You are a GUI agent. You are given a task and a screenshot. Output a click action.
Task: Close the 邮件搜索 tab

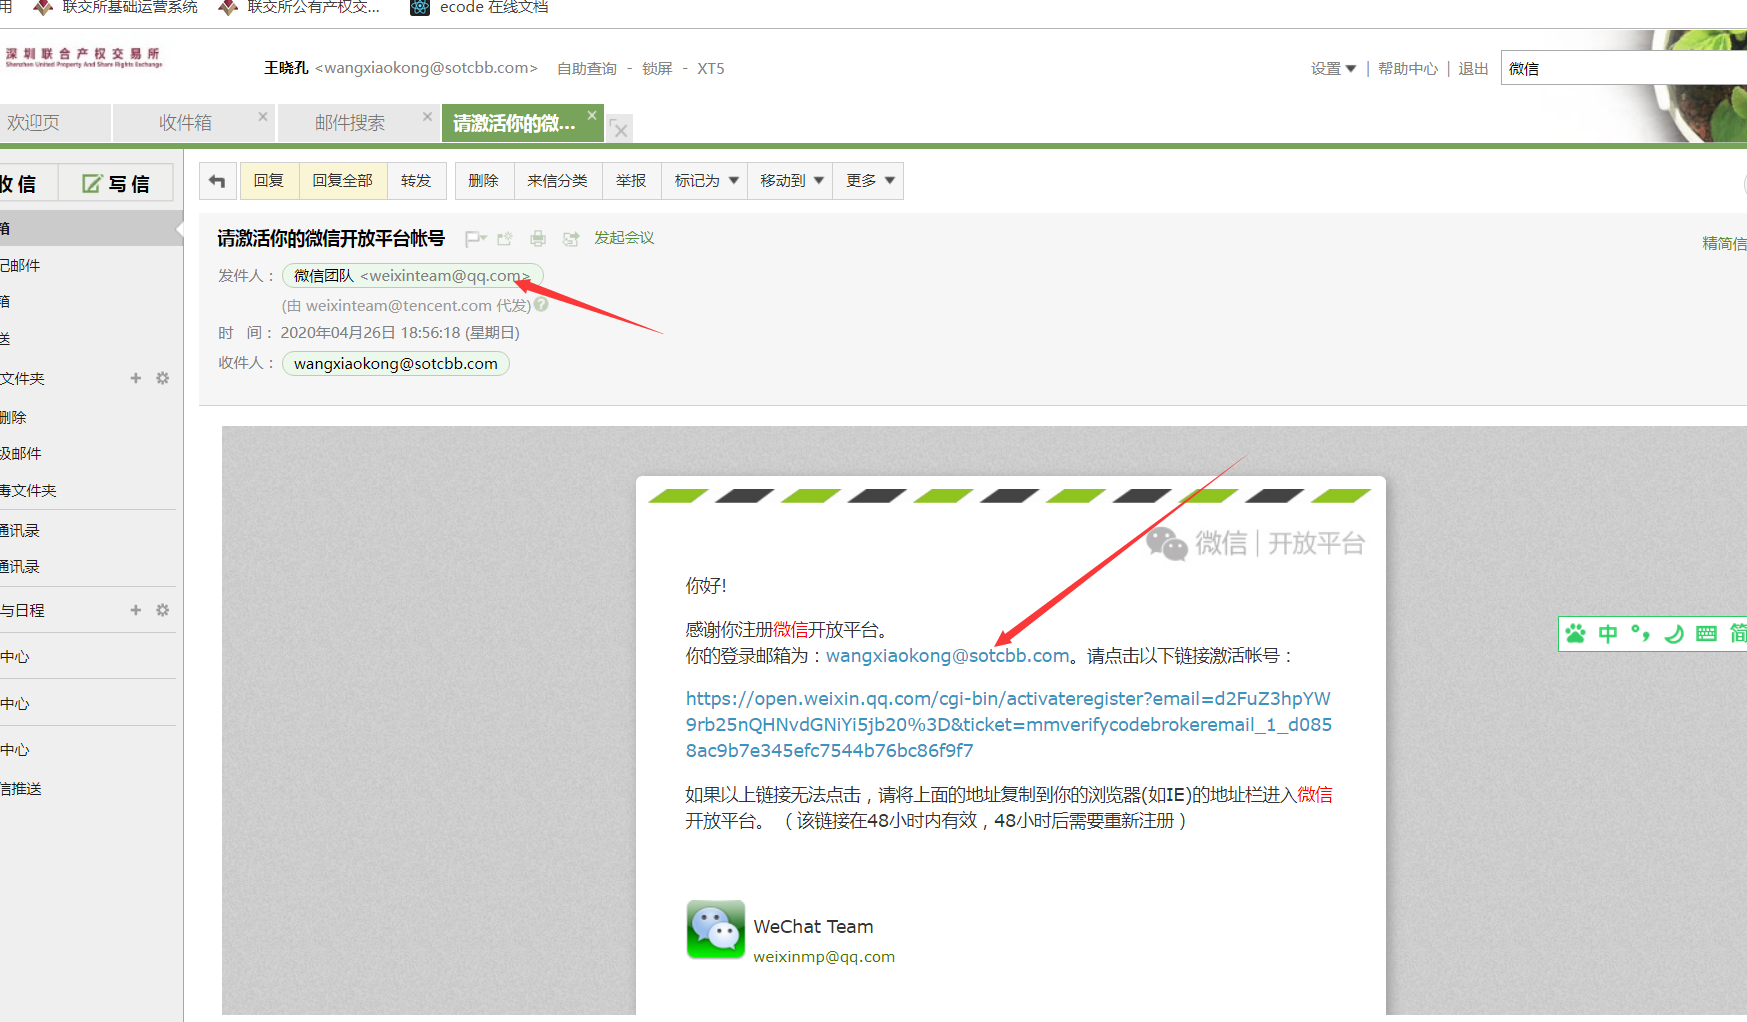click(428, 117)
